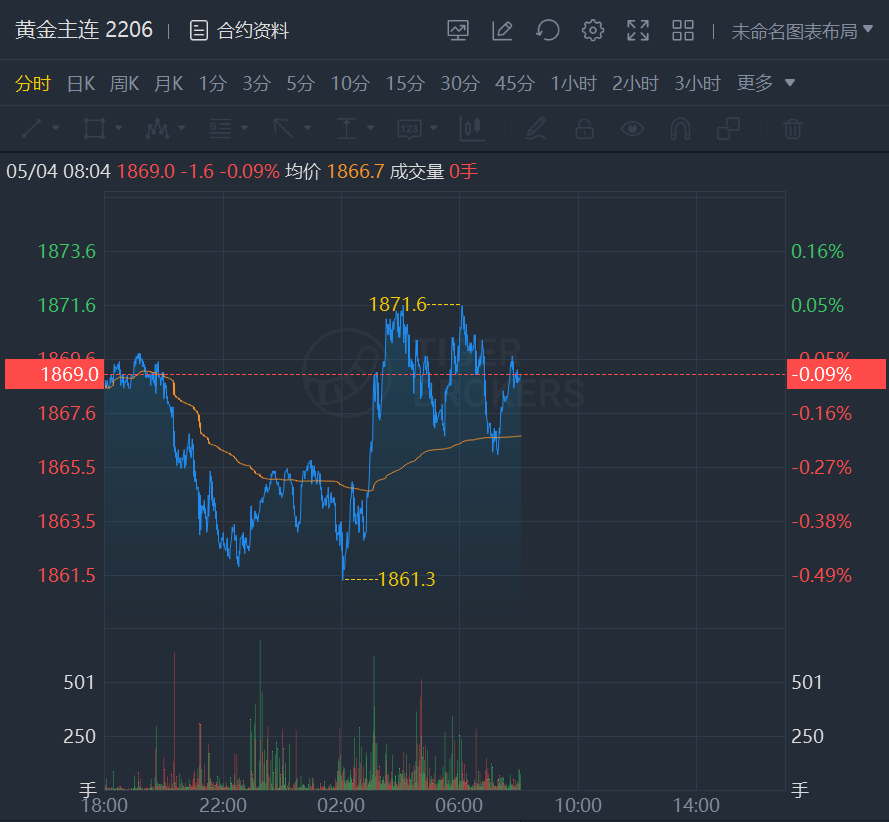The image size is (889, 822).
Task: Open 合约资料 contract info
Action: pos(240,31)
